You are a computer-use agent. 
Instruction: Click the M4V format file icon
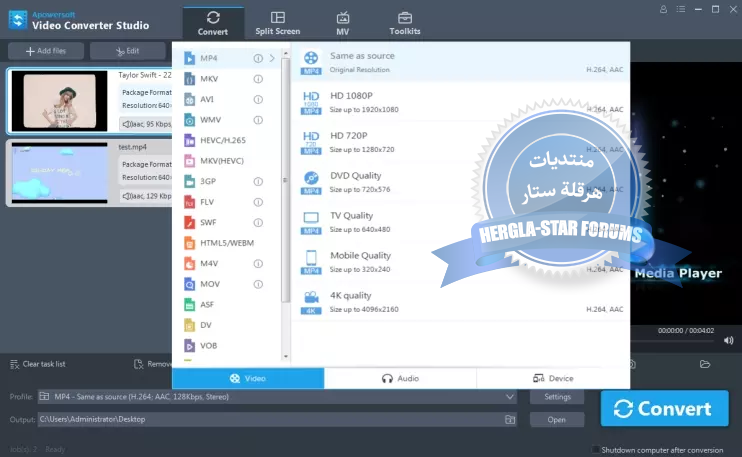click(189, 264)
